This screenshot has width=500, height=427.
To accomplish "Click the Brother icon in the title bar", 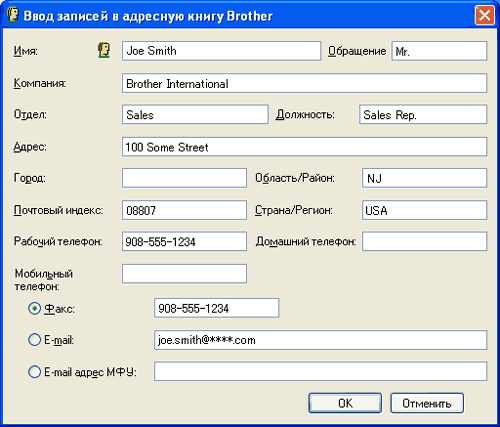I will click(13, 15).
